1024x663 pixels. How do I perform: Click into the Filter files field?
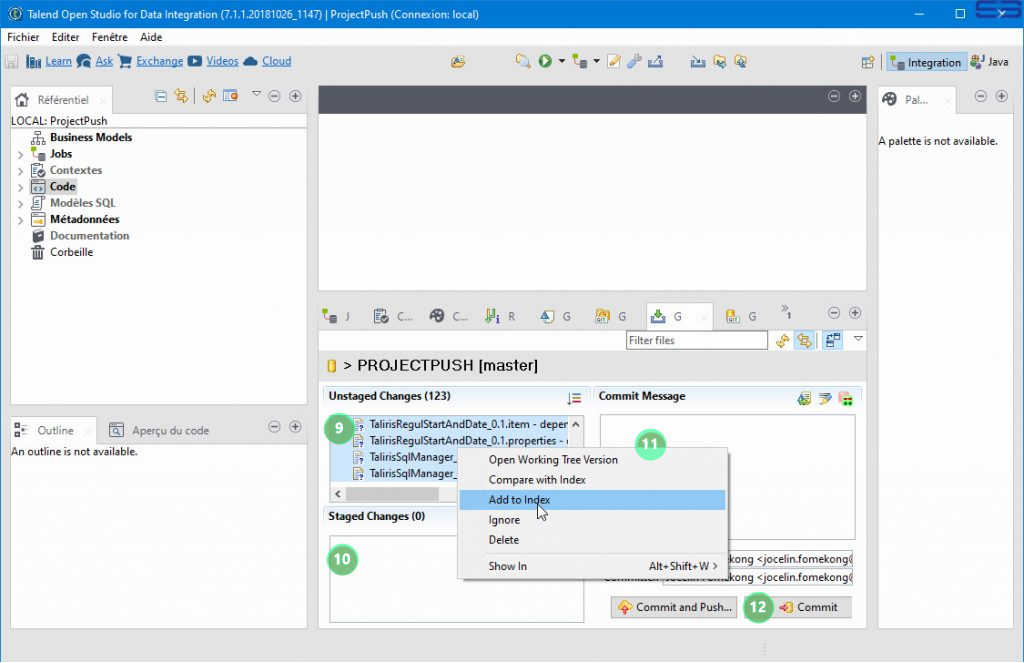pos(695,341)
